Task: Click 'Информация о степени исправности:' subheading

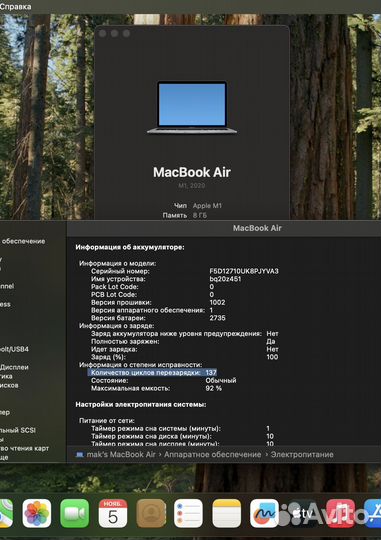Action: click(141, 365)
